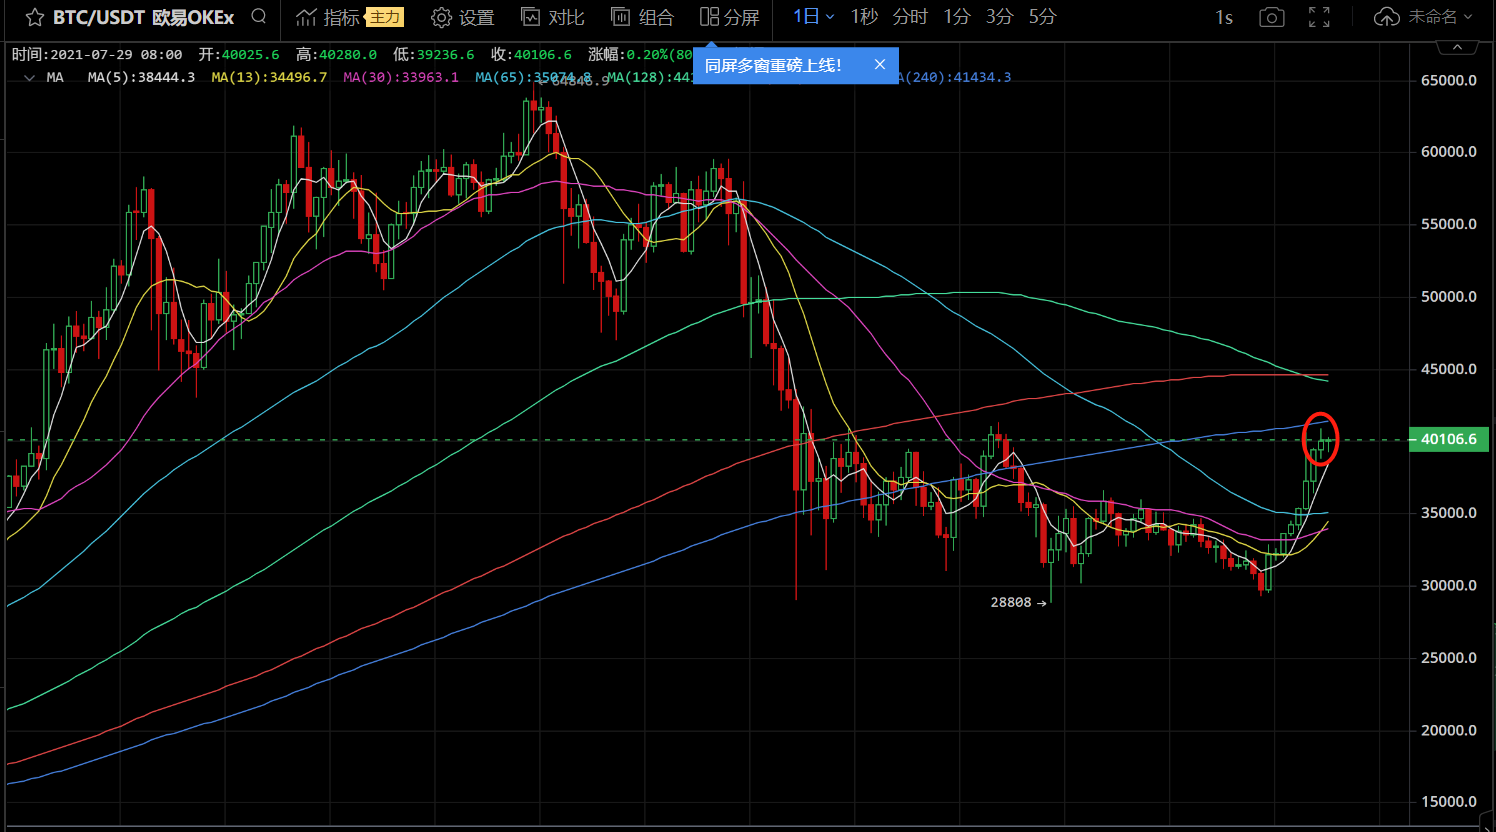1496x832 pixels.
Task: Enter fullscreen chart mode
Action: pos(1319,17)
